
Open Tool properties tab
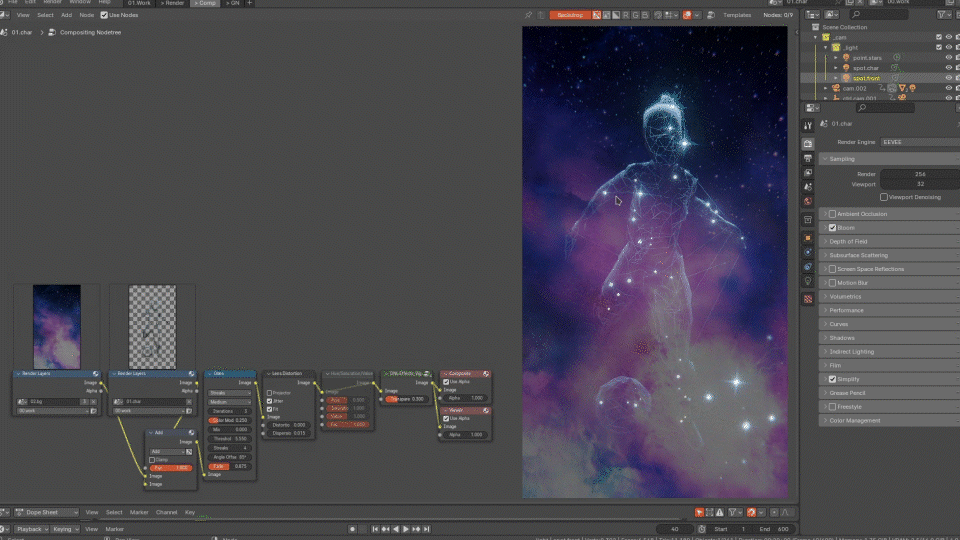(x=808, y=126)
